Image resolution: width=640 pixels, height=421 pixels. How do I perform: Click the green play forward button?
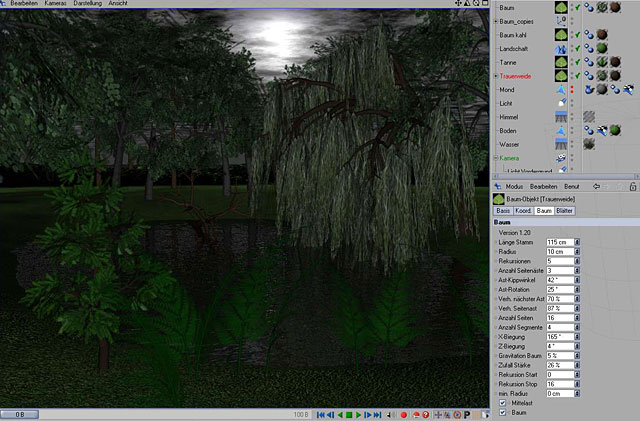tap(358, 415)
